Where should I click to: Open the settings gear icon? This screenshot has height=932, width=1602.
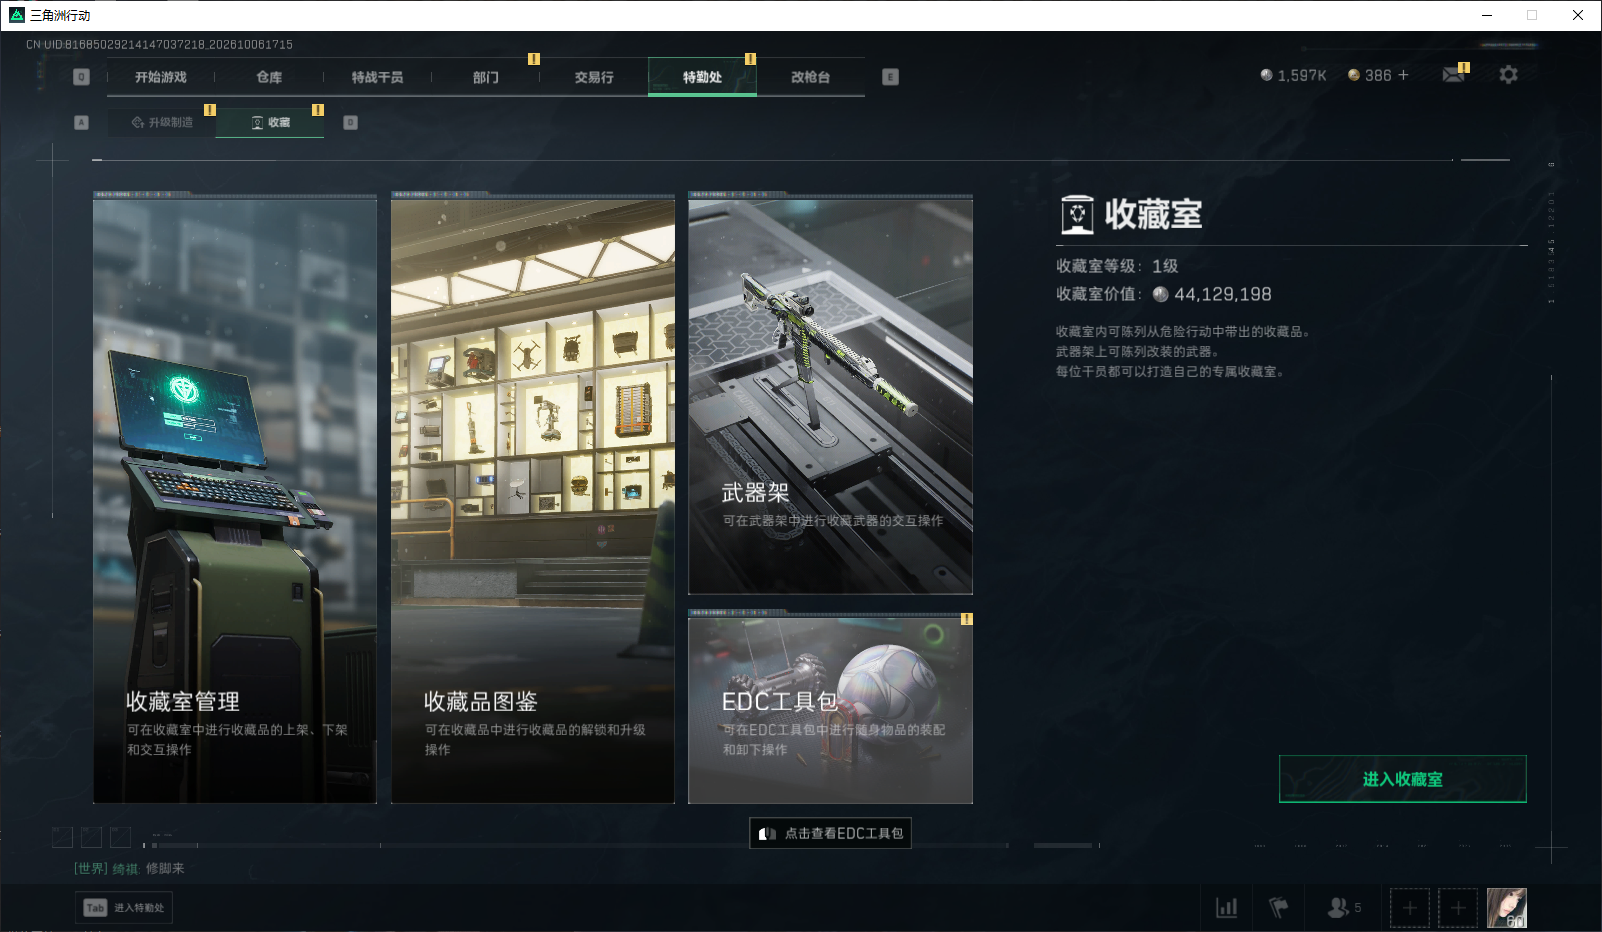[x=1508, y=75]
